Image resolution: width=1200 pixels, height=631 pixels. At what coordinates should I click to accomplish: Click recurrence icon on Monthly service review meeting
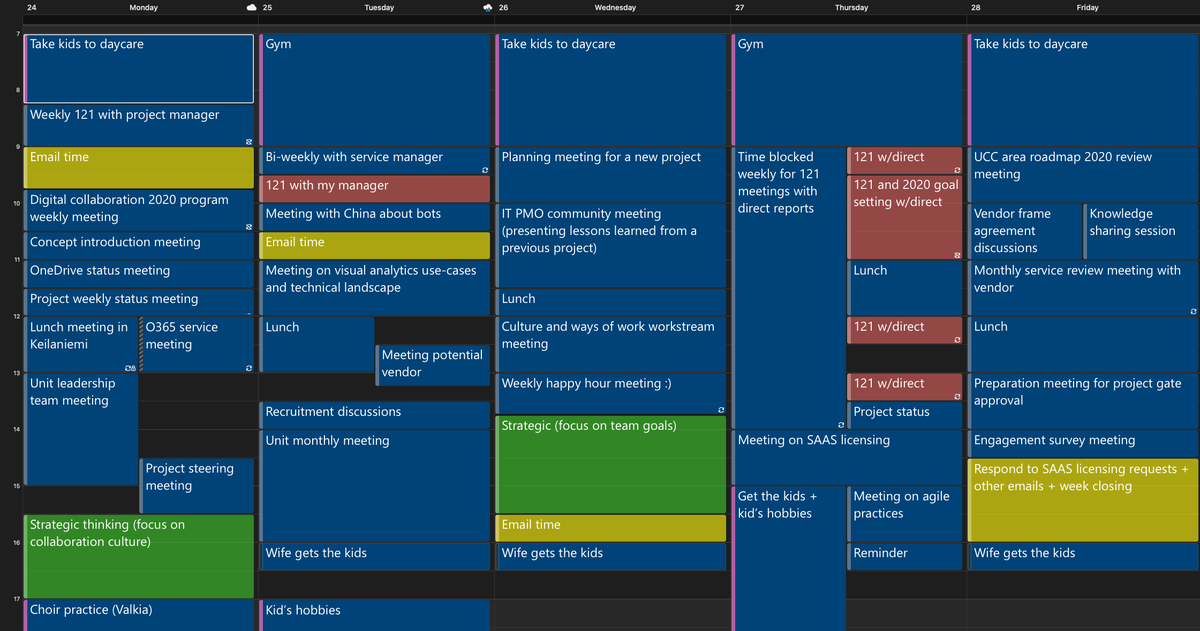(1193, 312)
